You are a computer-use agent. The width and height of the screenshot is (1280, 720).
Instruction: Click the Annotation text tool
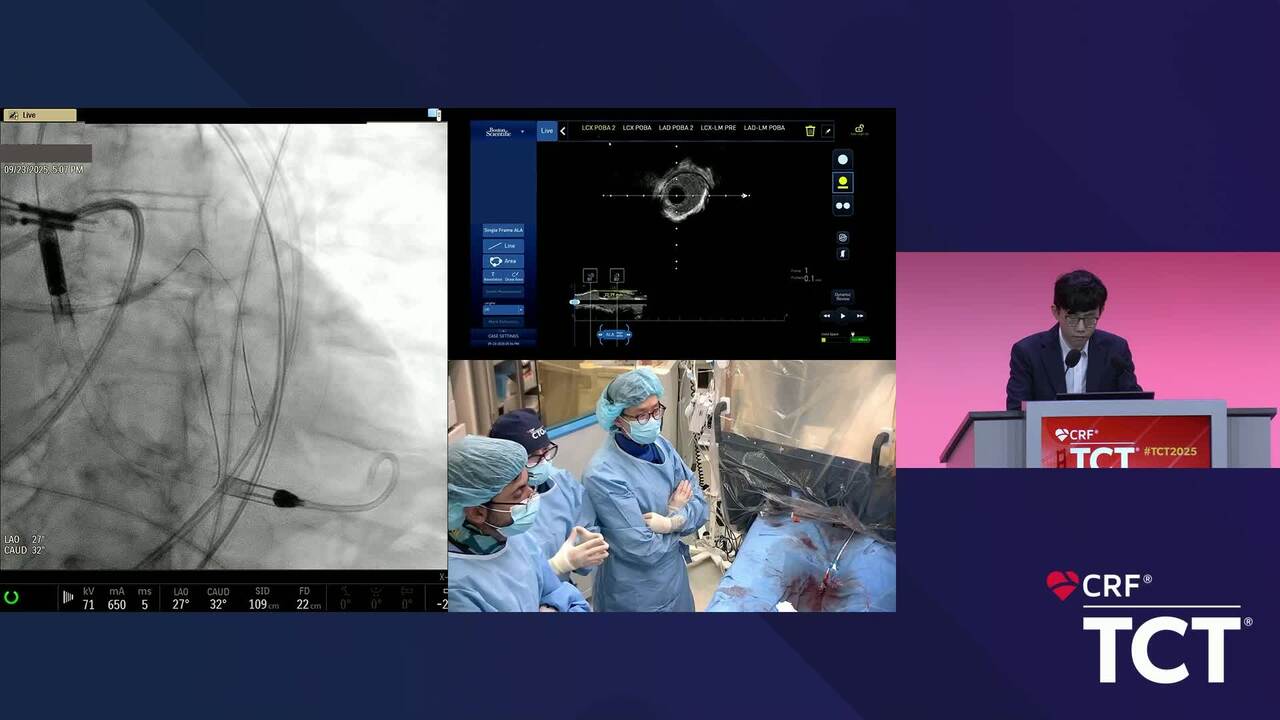(493, 276)
